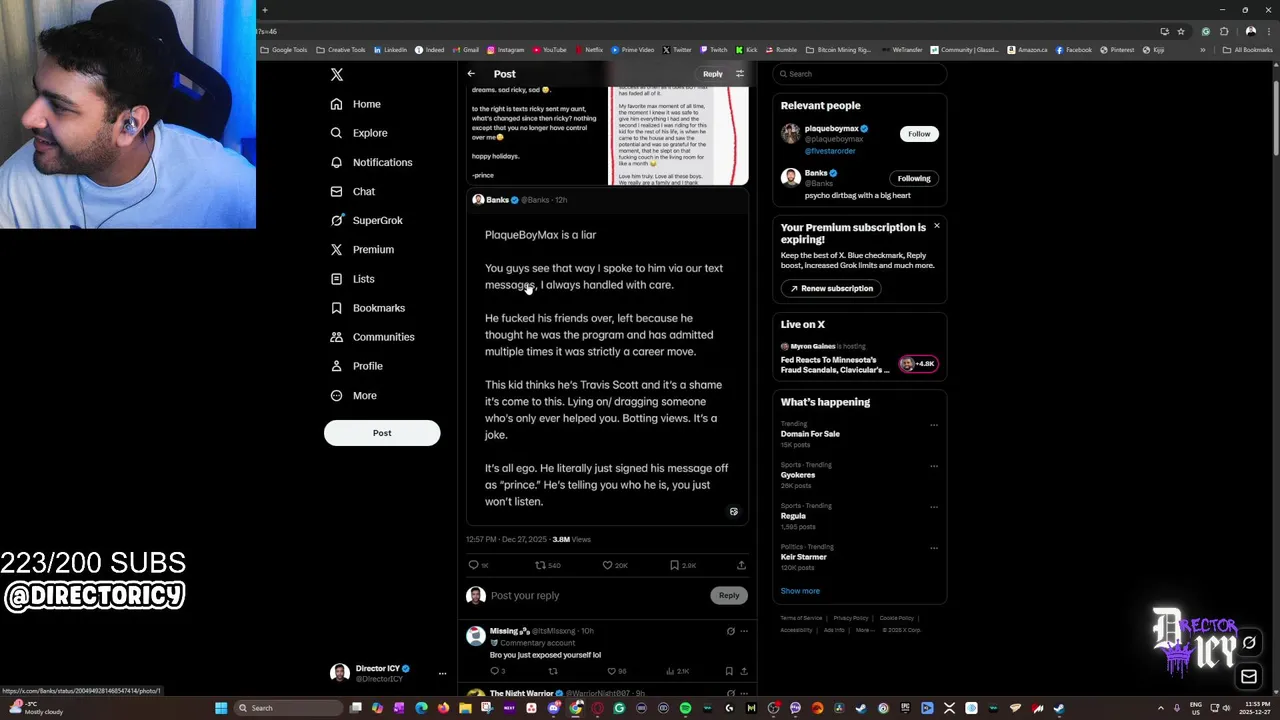Image resolution: width=1280 pixels, height=720 pixels.
Task: Click the Post button in the sidebar
Action: [x=382, y=433]
